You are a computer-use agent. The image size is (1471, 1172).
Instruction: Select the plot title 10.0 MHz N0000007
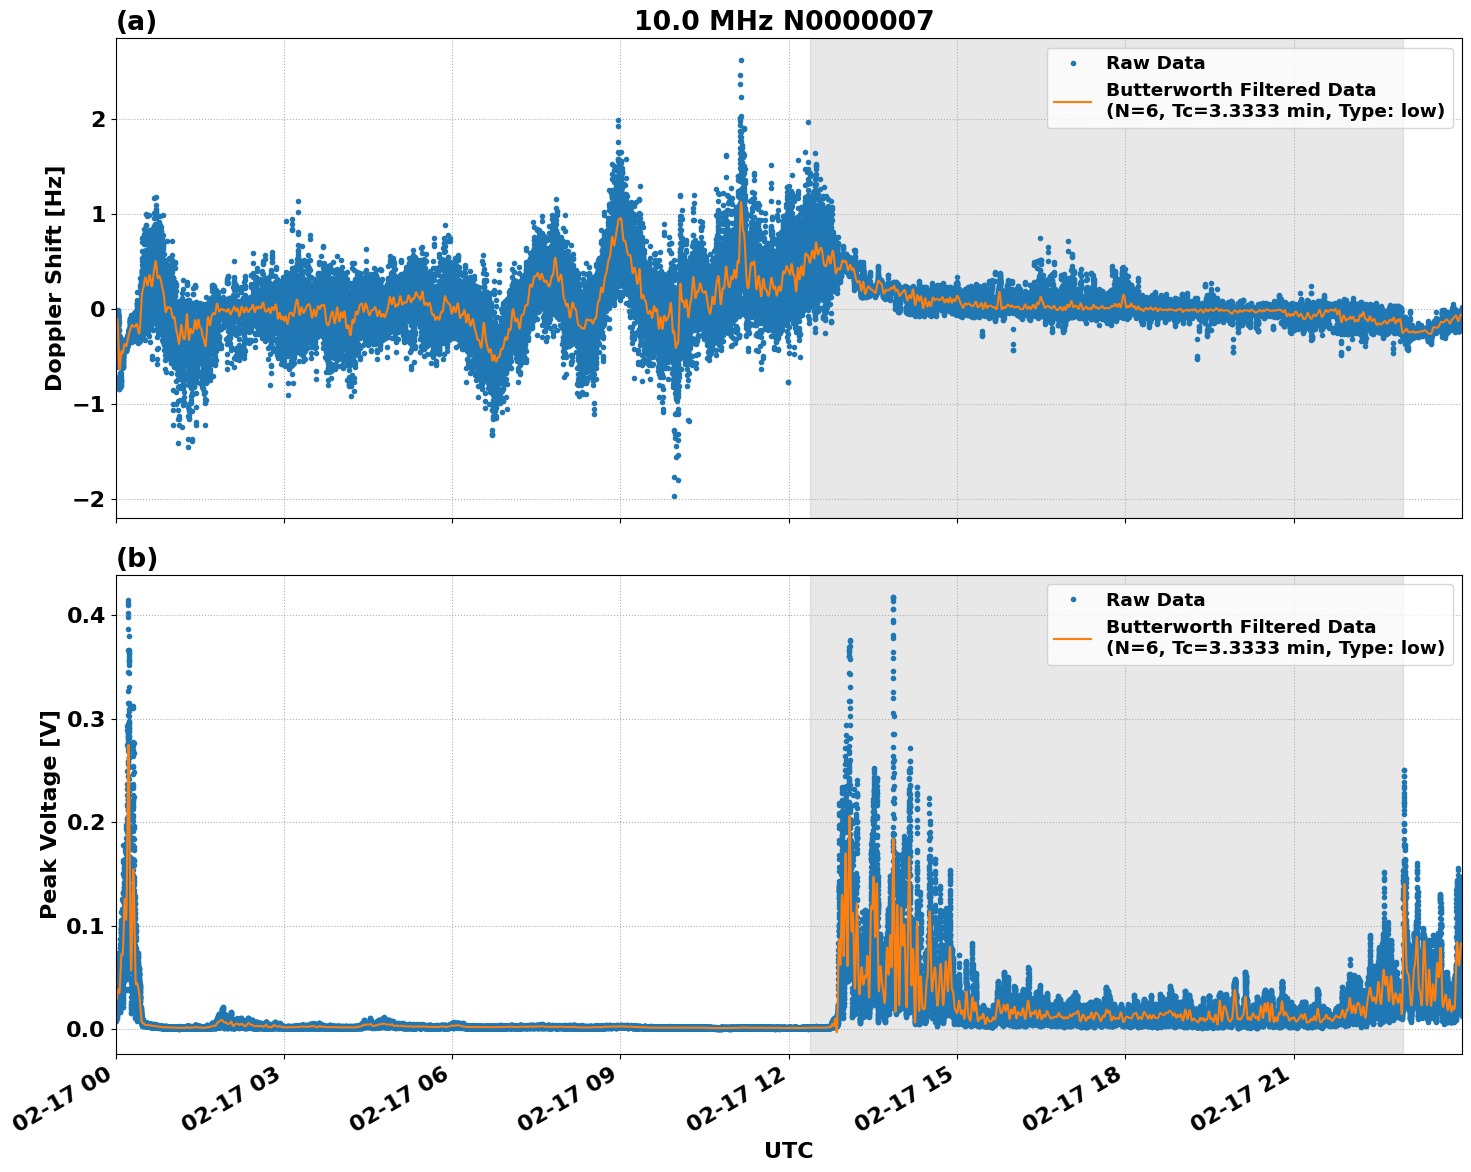tap(786, 20)
